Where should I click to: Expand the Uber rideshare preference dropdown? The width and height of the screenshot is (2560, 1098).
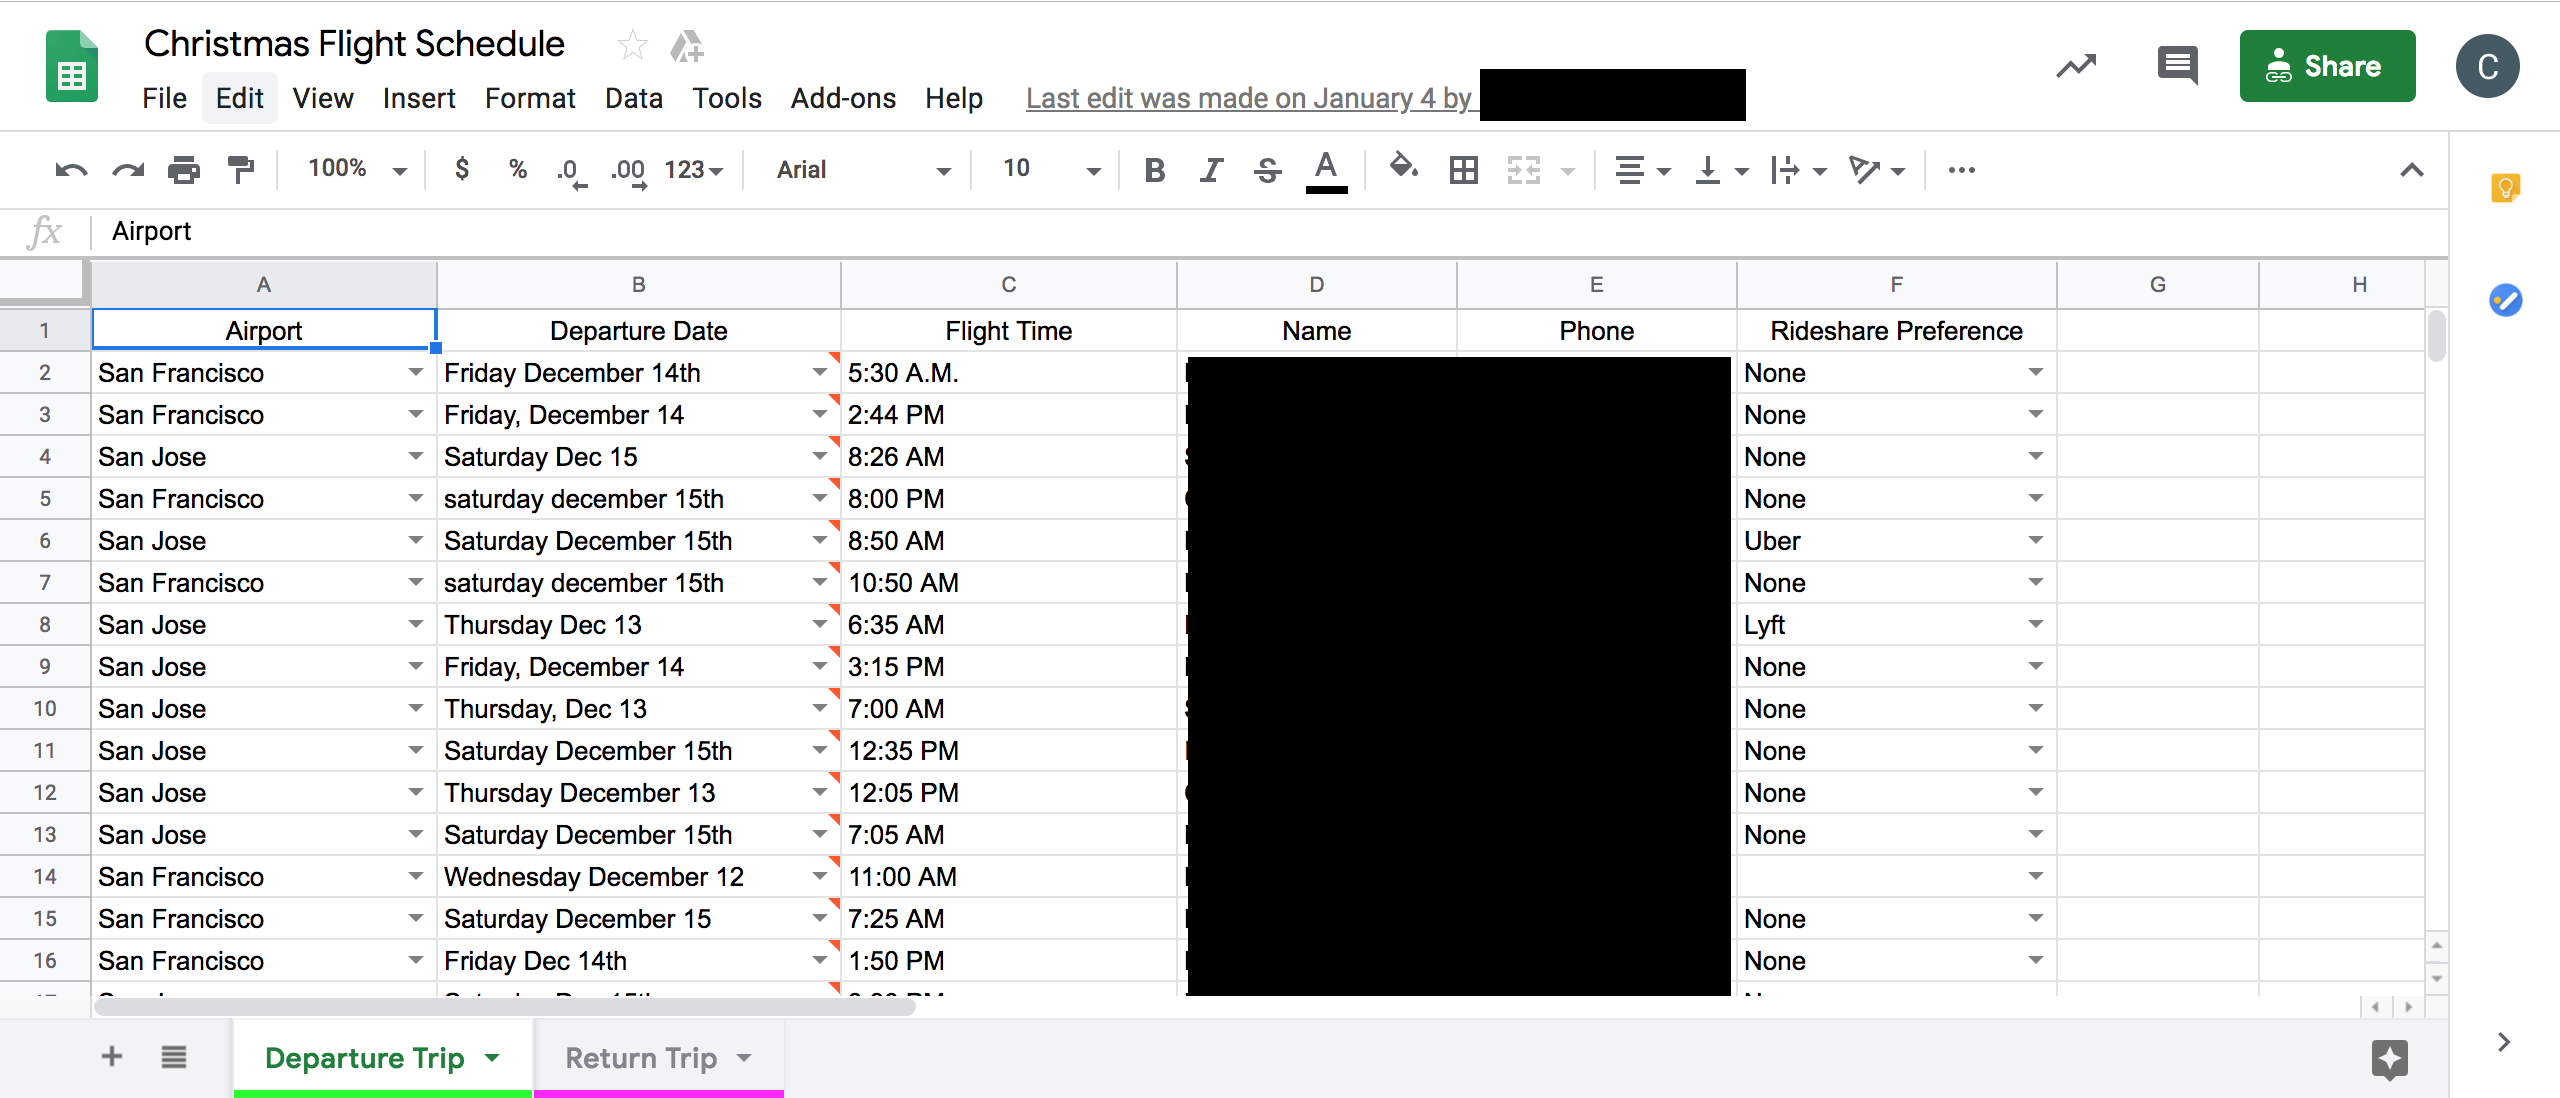(2035, 540)
